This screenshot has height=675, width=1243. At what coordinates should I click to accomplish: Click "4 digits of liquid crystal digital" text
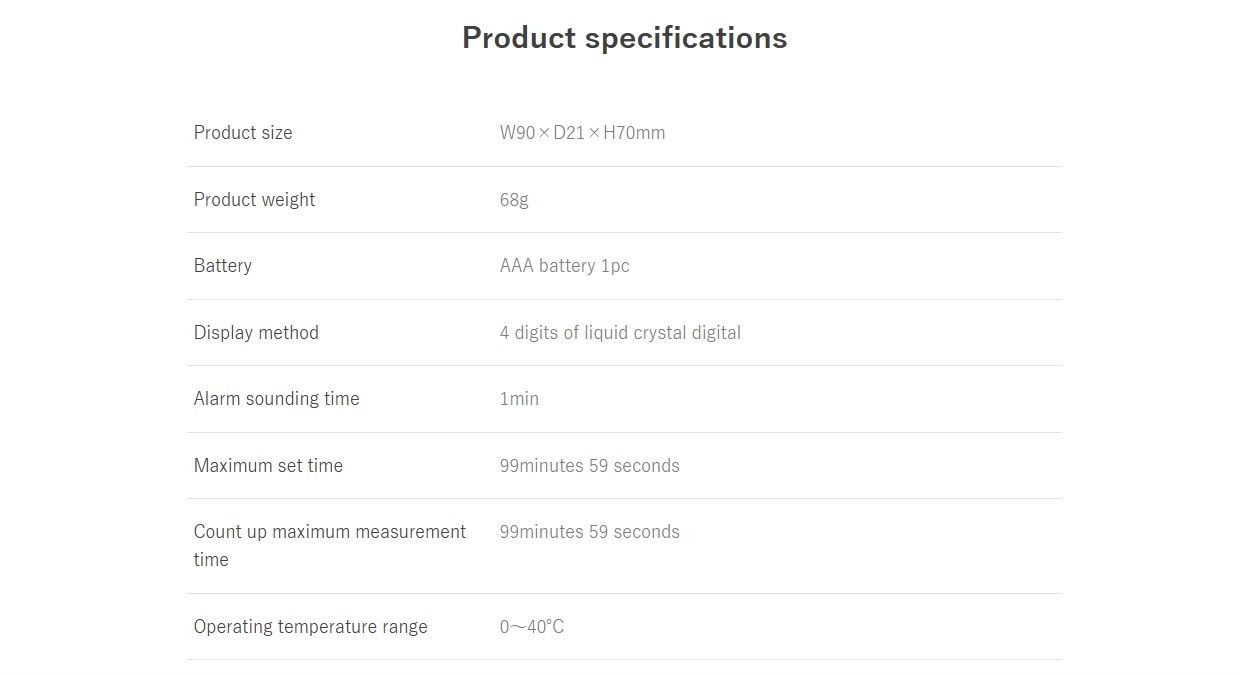(620, 333)
